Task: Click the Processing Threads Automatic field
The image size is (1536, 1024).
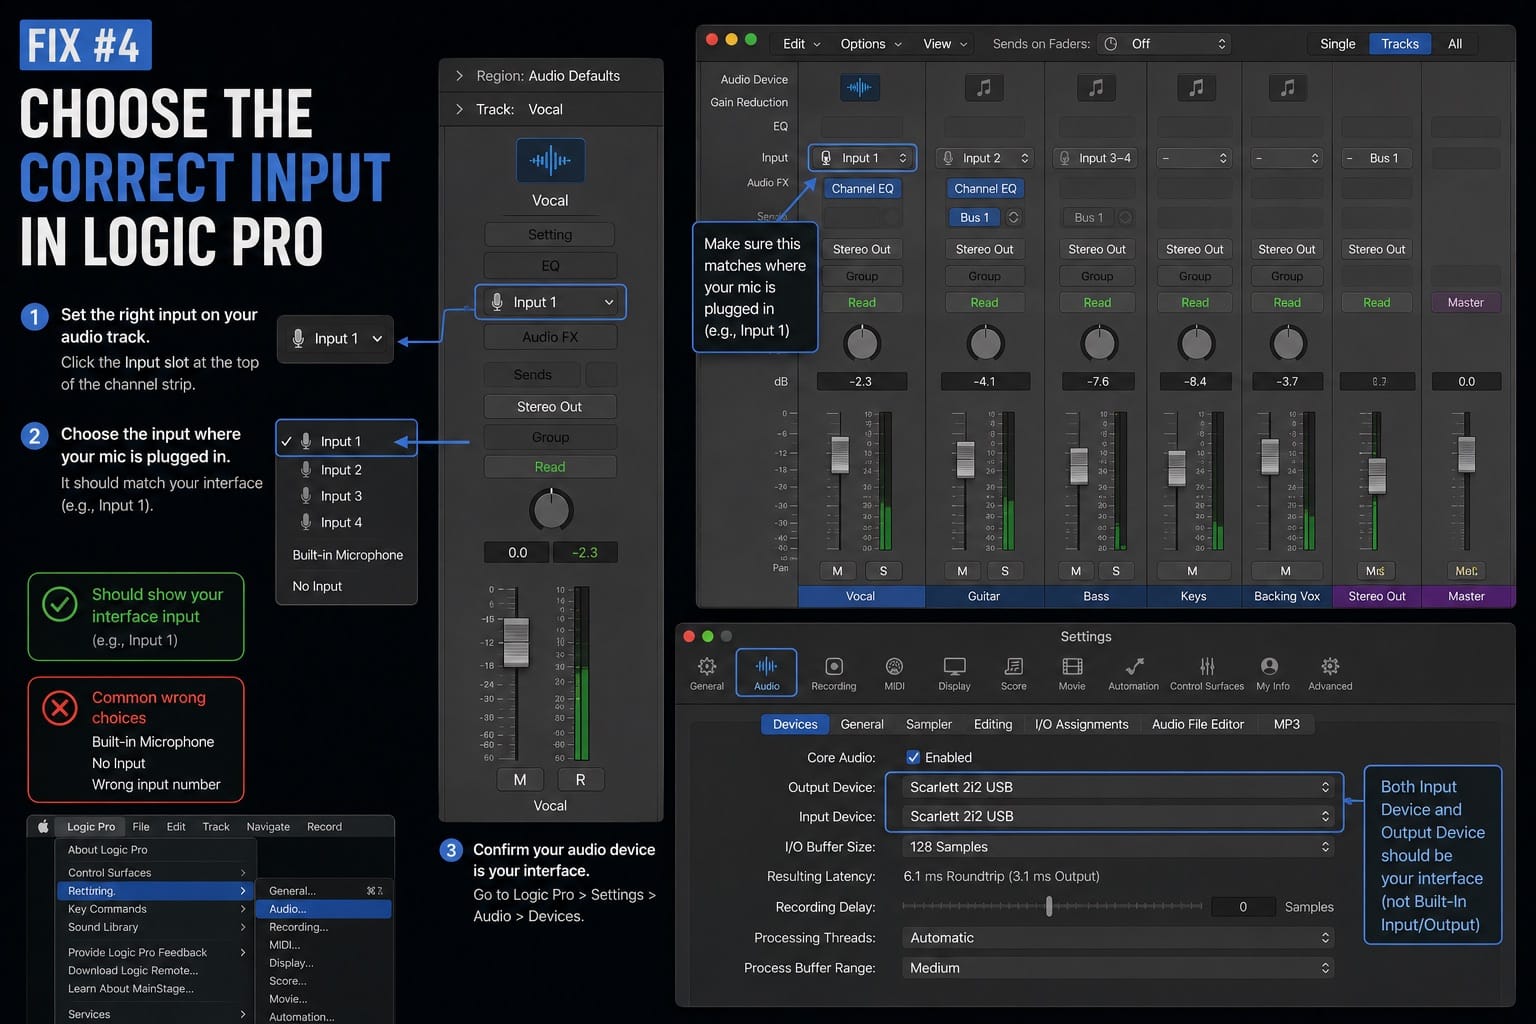Action: [x=1116, y=938]
